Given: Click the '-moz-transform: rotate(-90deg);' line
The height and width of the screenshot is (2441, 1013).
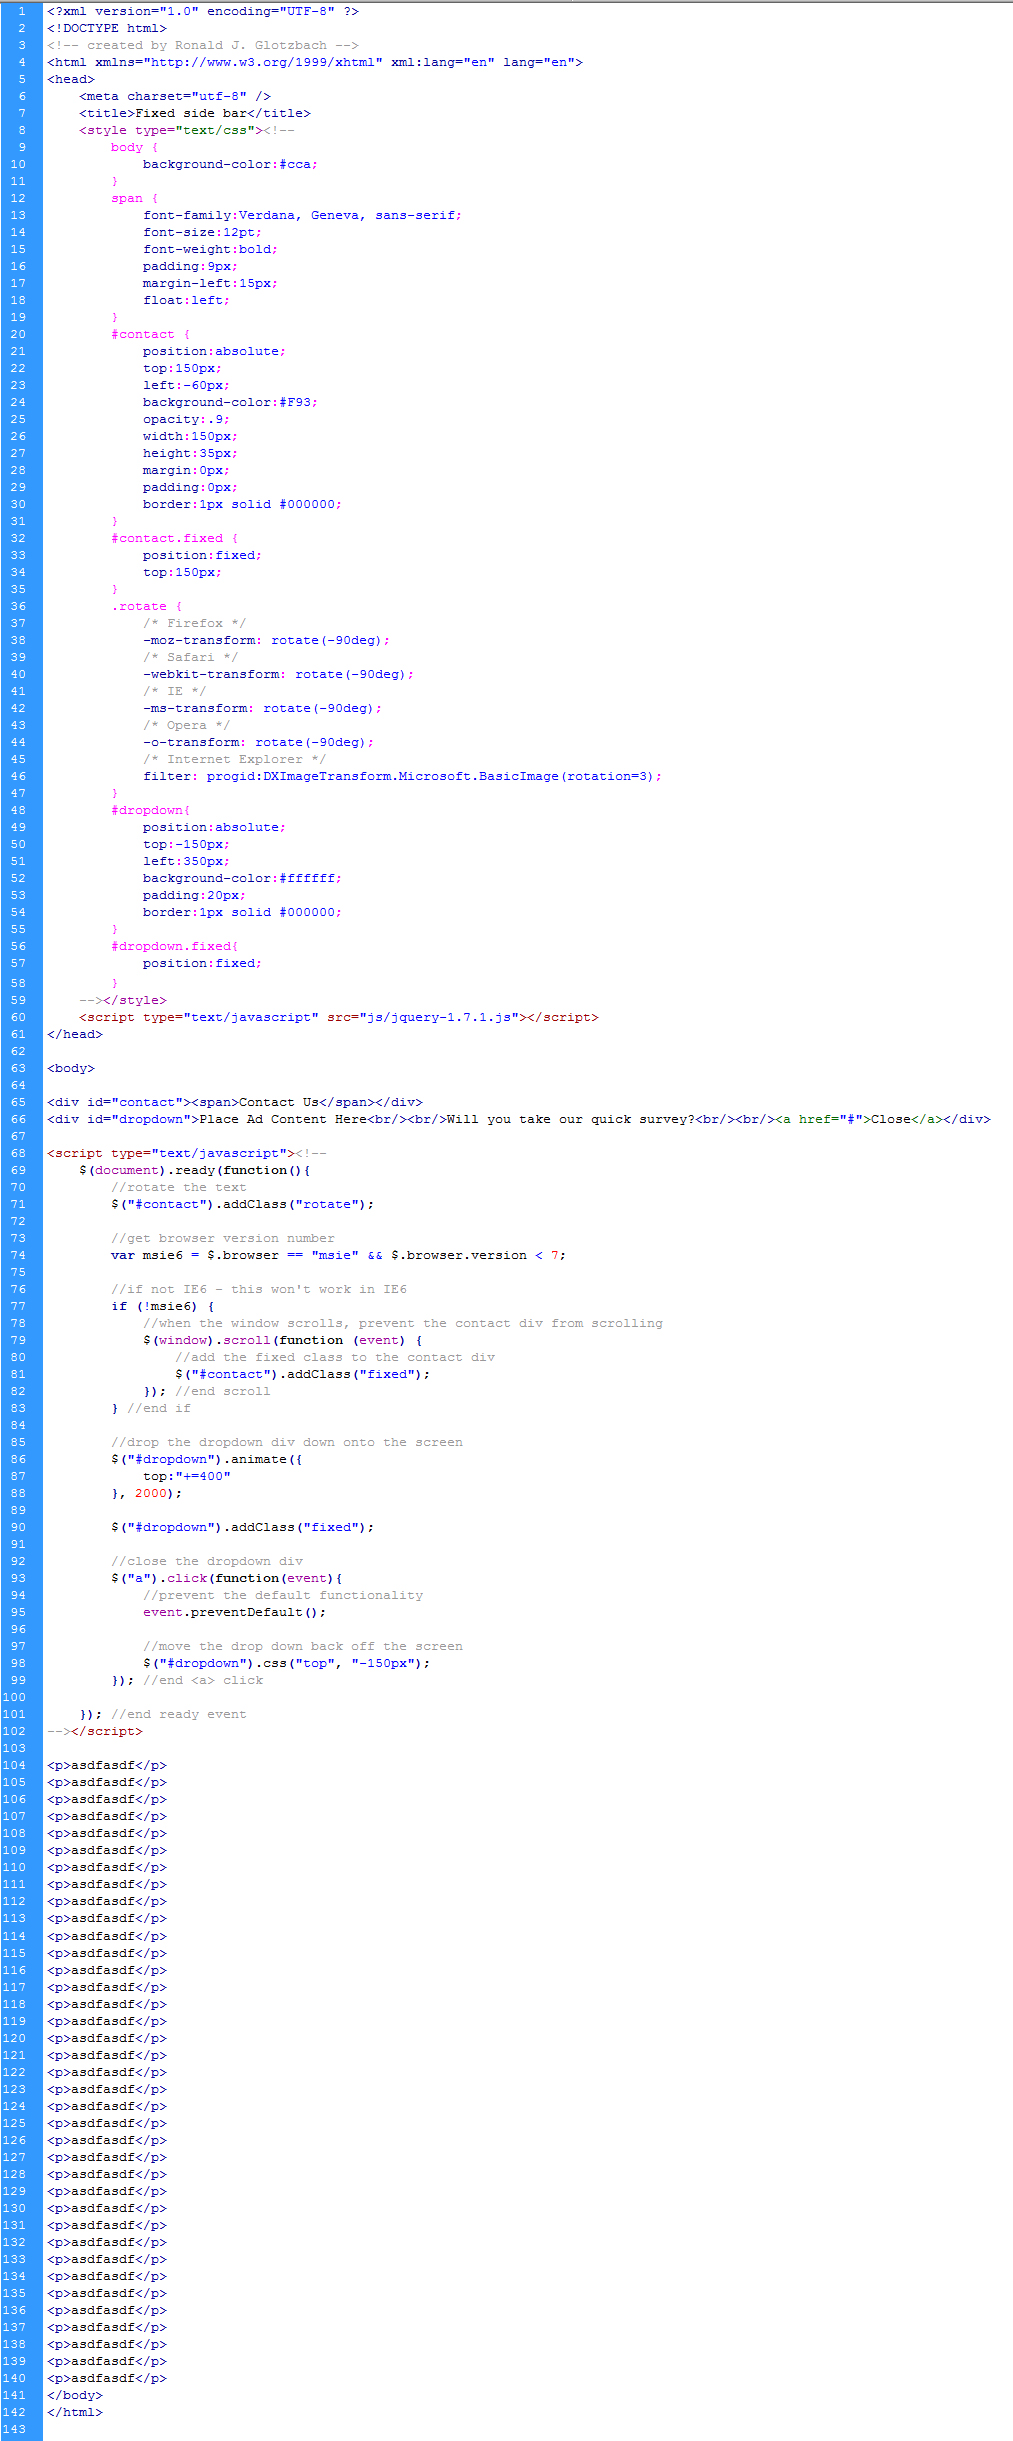Looking at the screenshot, I should click(x=266, y=640).
